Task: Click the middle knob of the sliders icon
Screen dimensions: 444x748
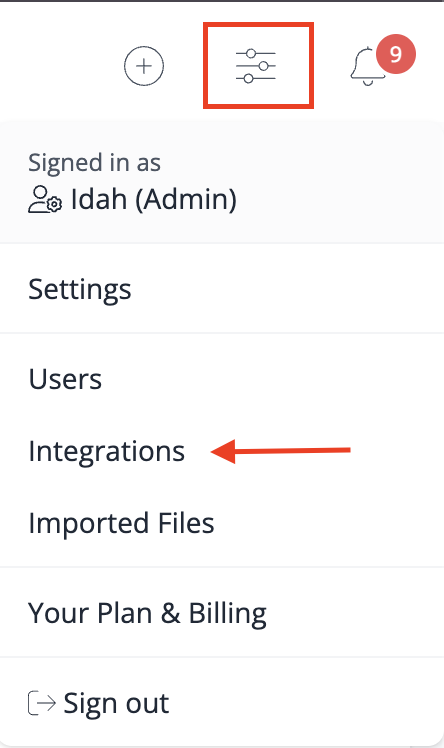Action: pyautogui.click(x=263, y=66)
